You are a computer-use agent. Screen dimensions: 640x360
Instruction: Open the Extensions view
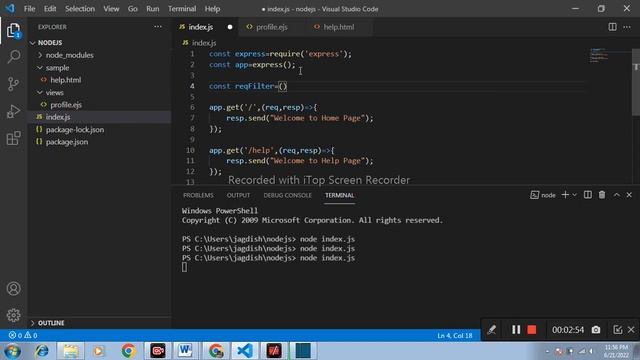pos(13,138)
